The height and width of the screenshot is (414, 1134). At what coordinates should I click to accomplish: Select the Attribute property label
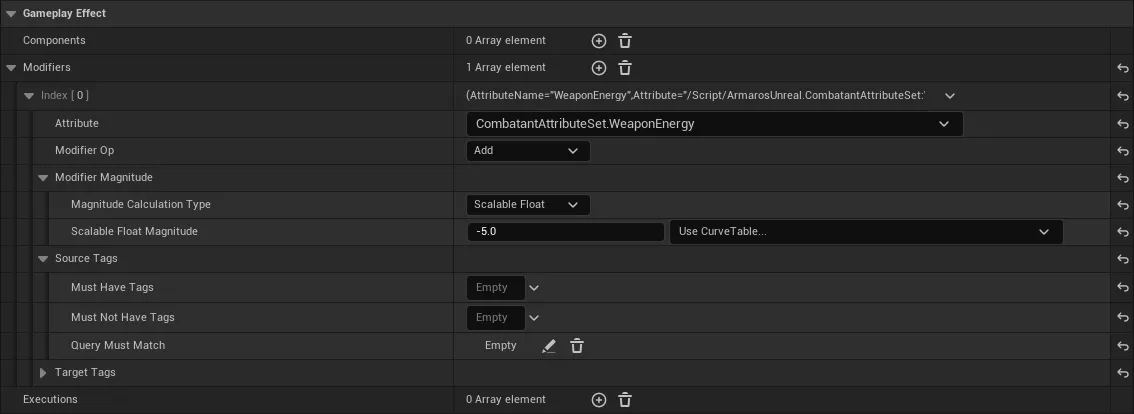click(x=77, y=124)
